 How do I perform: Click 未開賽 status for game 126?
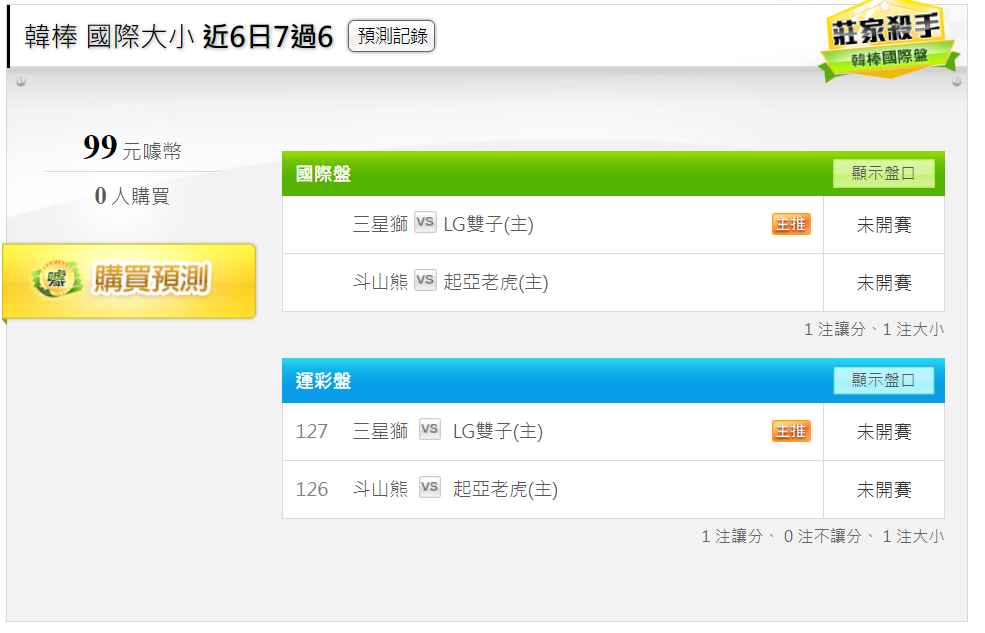[884, 490]
